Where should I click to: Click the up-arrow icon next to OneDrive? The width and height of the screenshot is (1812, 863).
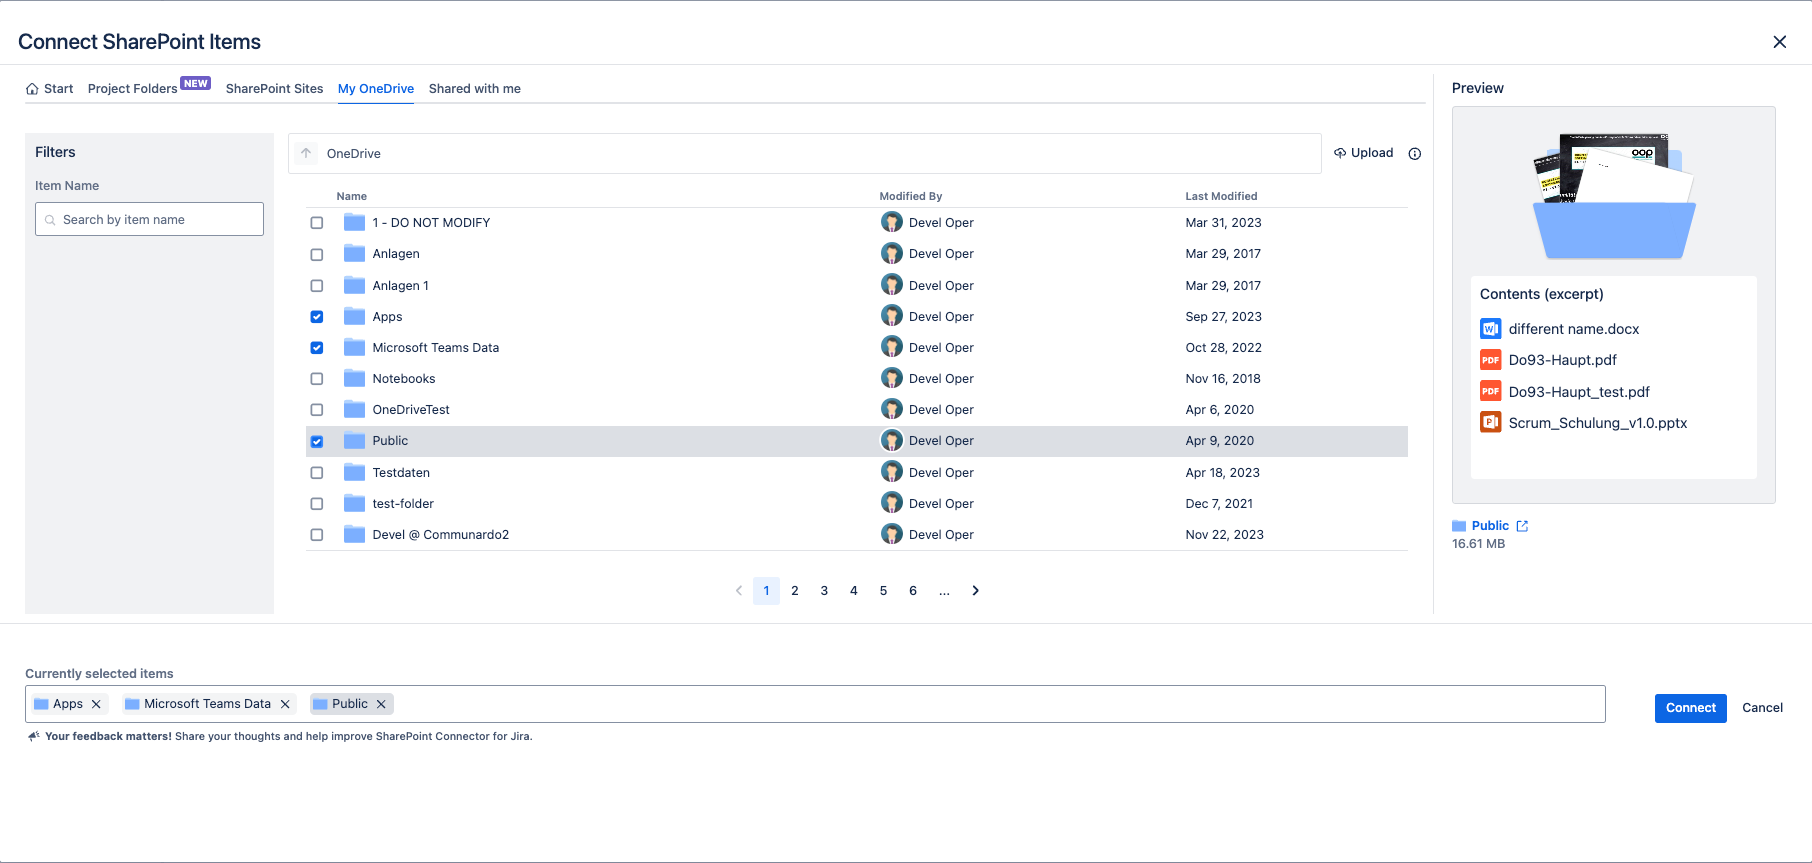click(x=306, y=153)
